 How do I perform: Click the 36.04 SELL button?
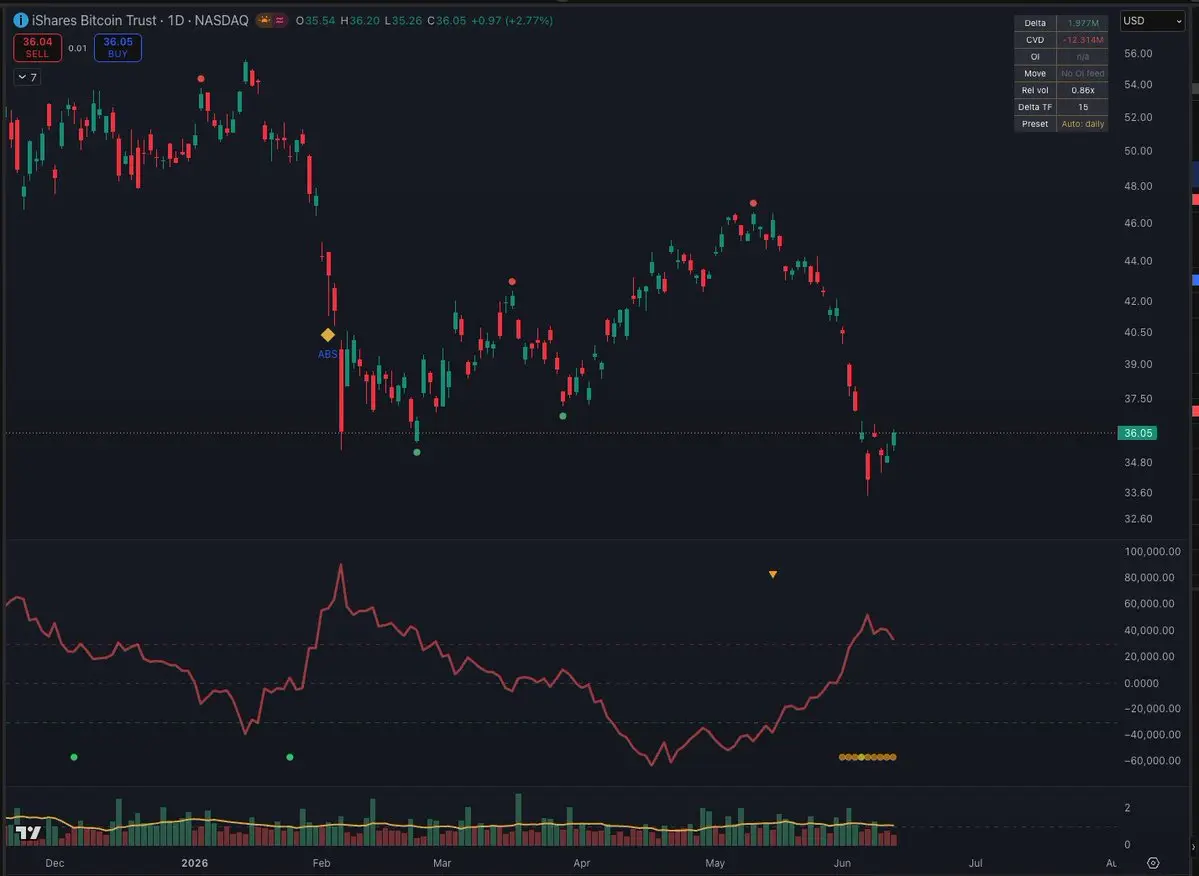click(37, 47)
